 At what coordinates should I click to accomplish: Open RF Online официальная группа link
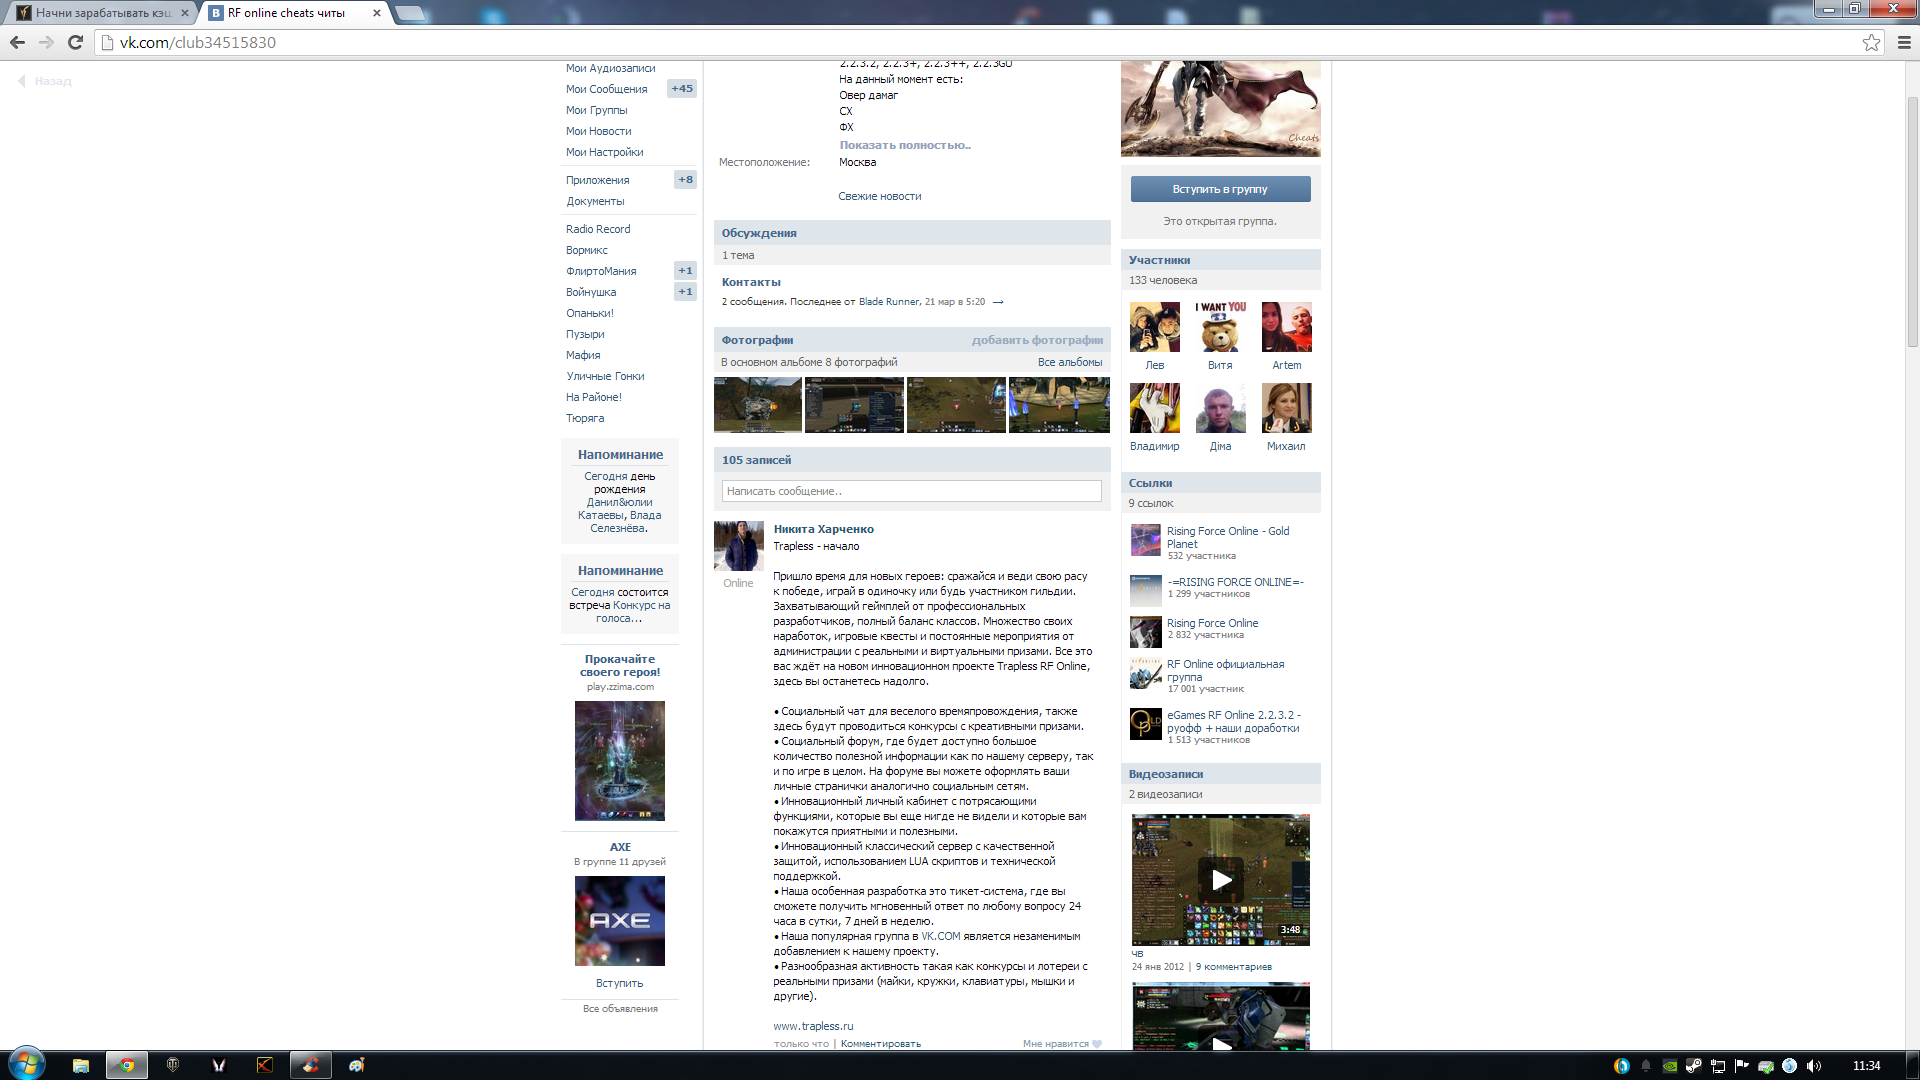[1225, 671]
